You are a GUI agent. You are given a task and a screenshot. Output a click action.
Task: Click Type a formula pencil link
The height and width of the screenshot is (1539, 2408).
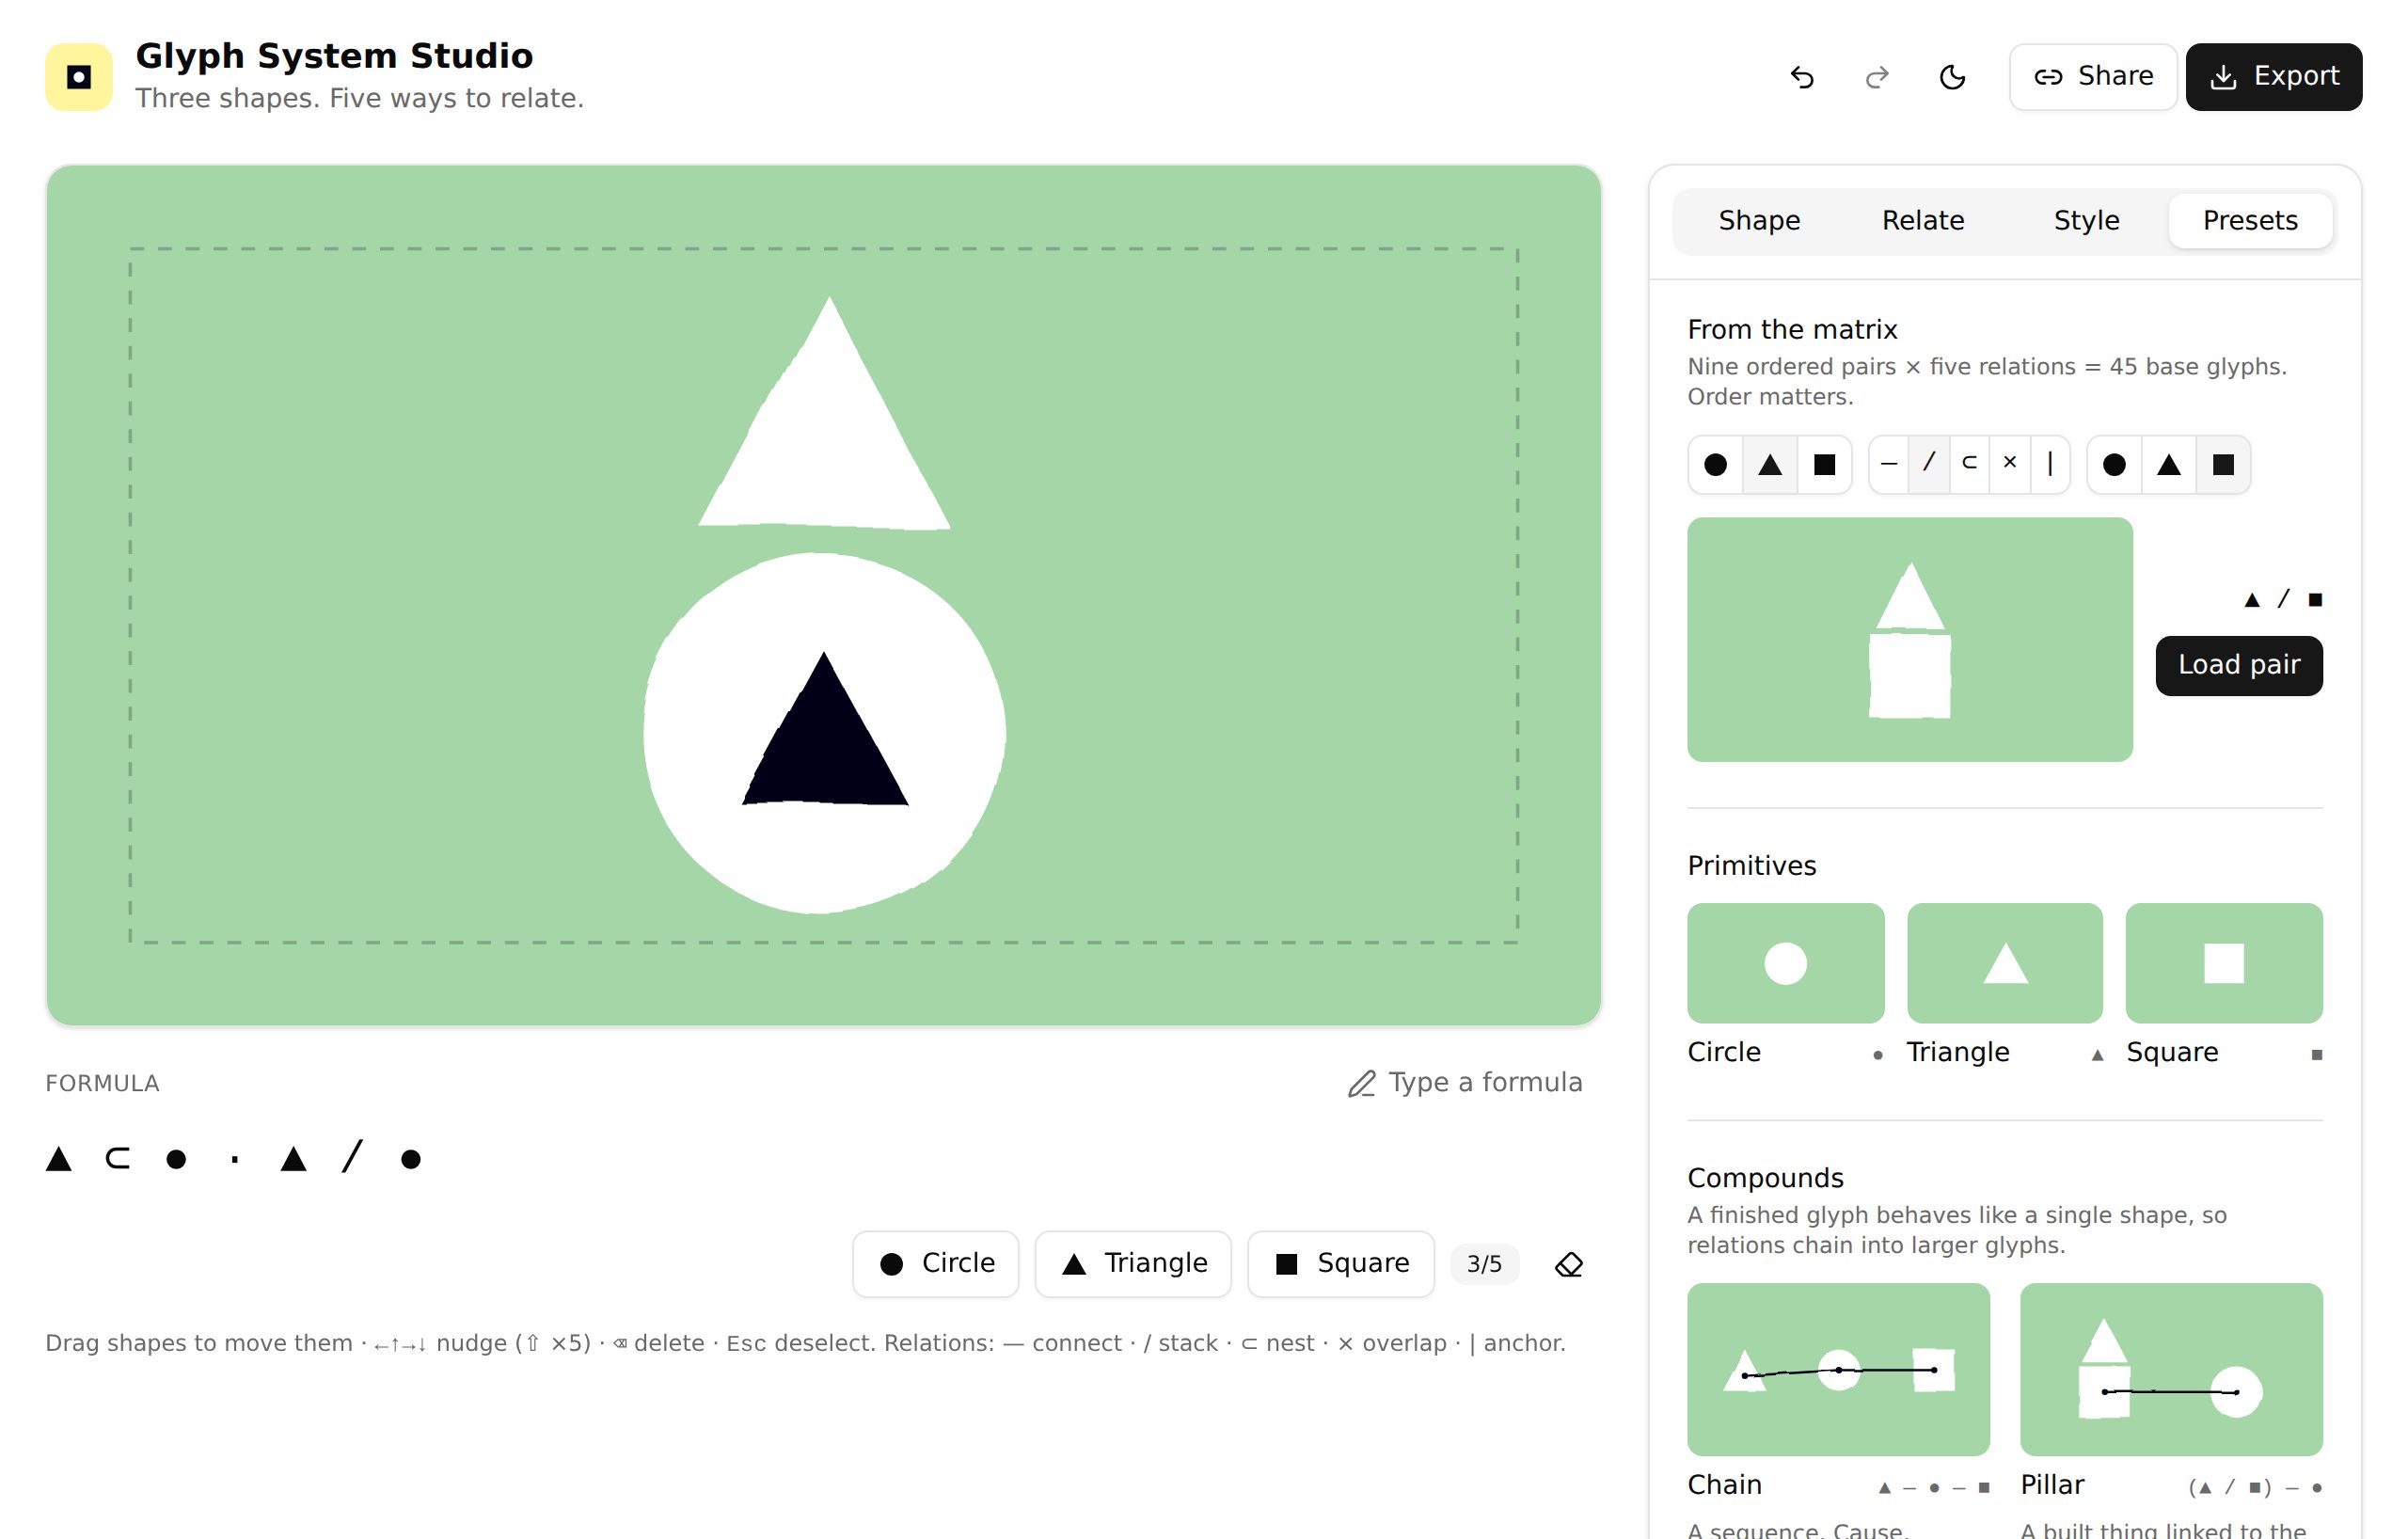coord(1465,1083)
